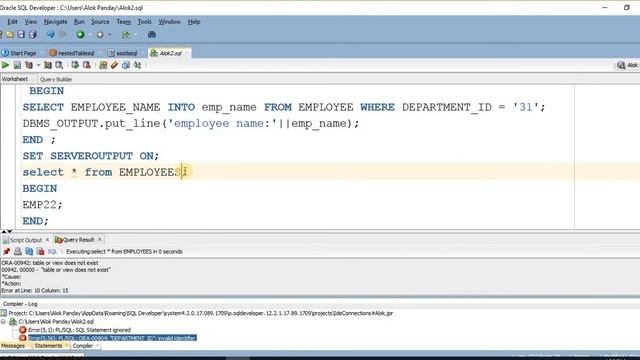Viewport: 640px width, 360px height.
Task: Click the Run Script icon in worksheet toolbar
Action: pos(17,65)
